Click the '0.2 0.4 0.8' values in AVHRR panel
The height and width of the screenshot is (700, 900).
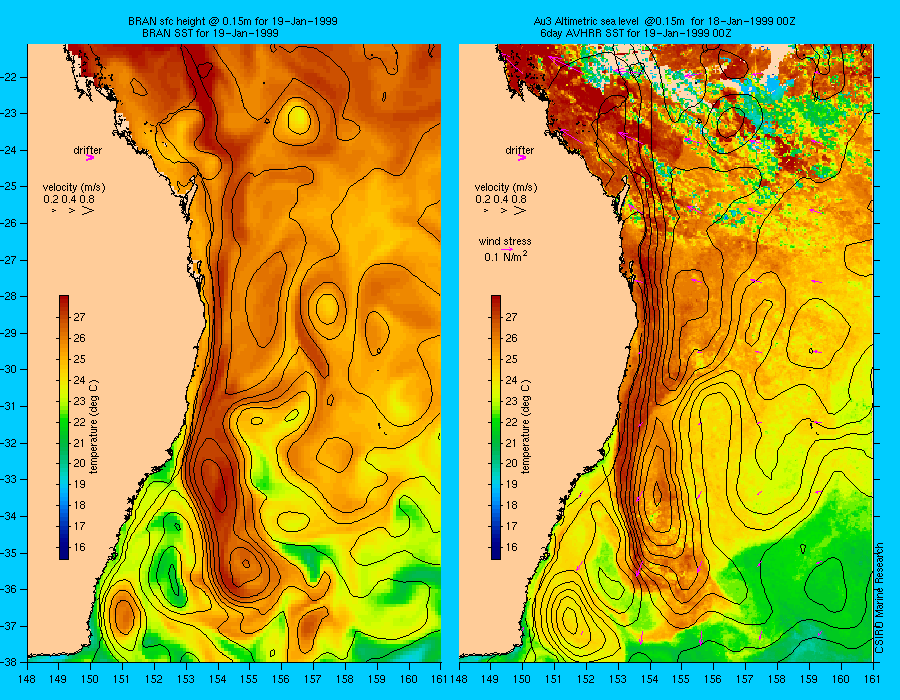pos(501,200)
